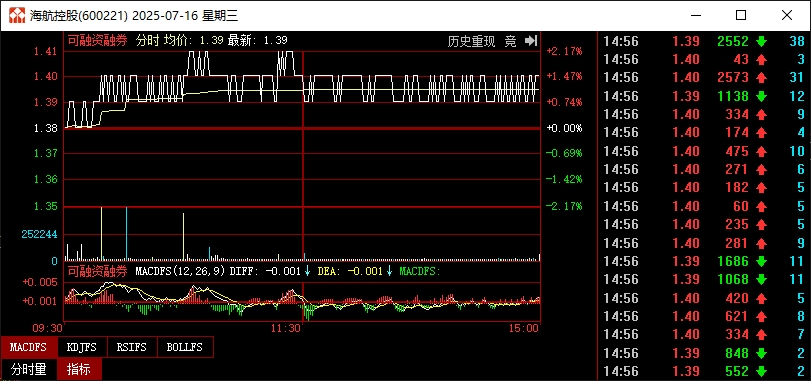The image size is (811, 381).
Task: Select the BOLLFS indicator tab
Action: point(185,347)
